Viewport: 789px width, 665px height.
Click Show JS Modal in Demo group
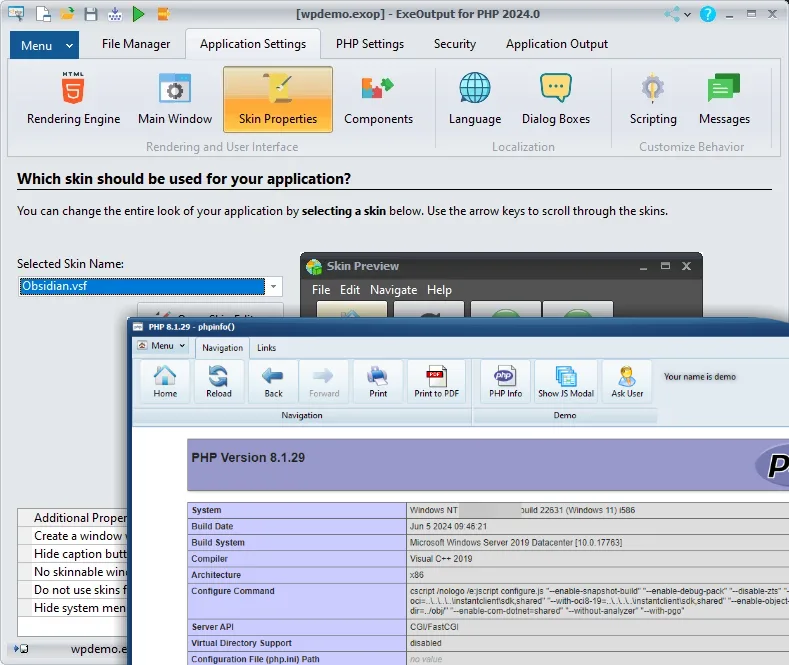pos(566,381)
